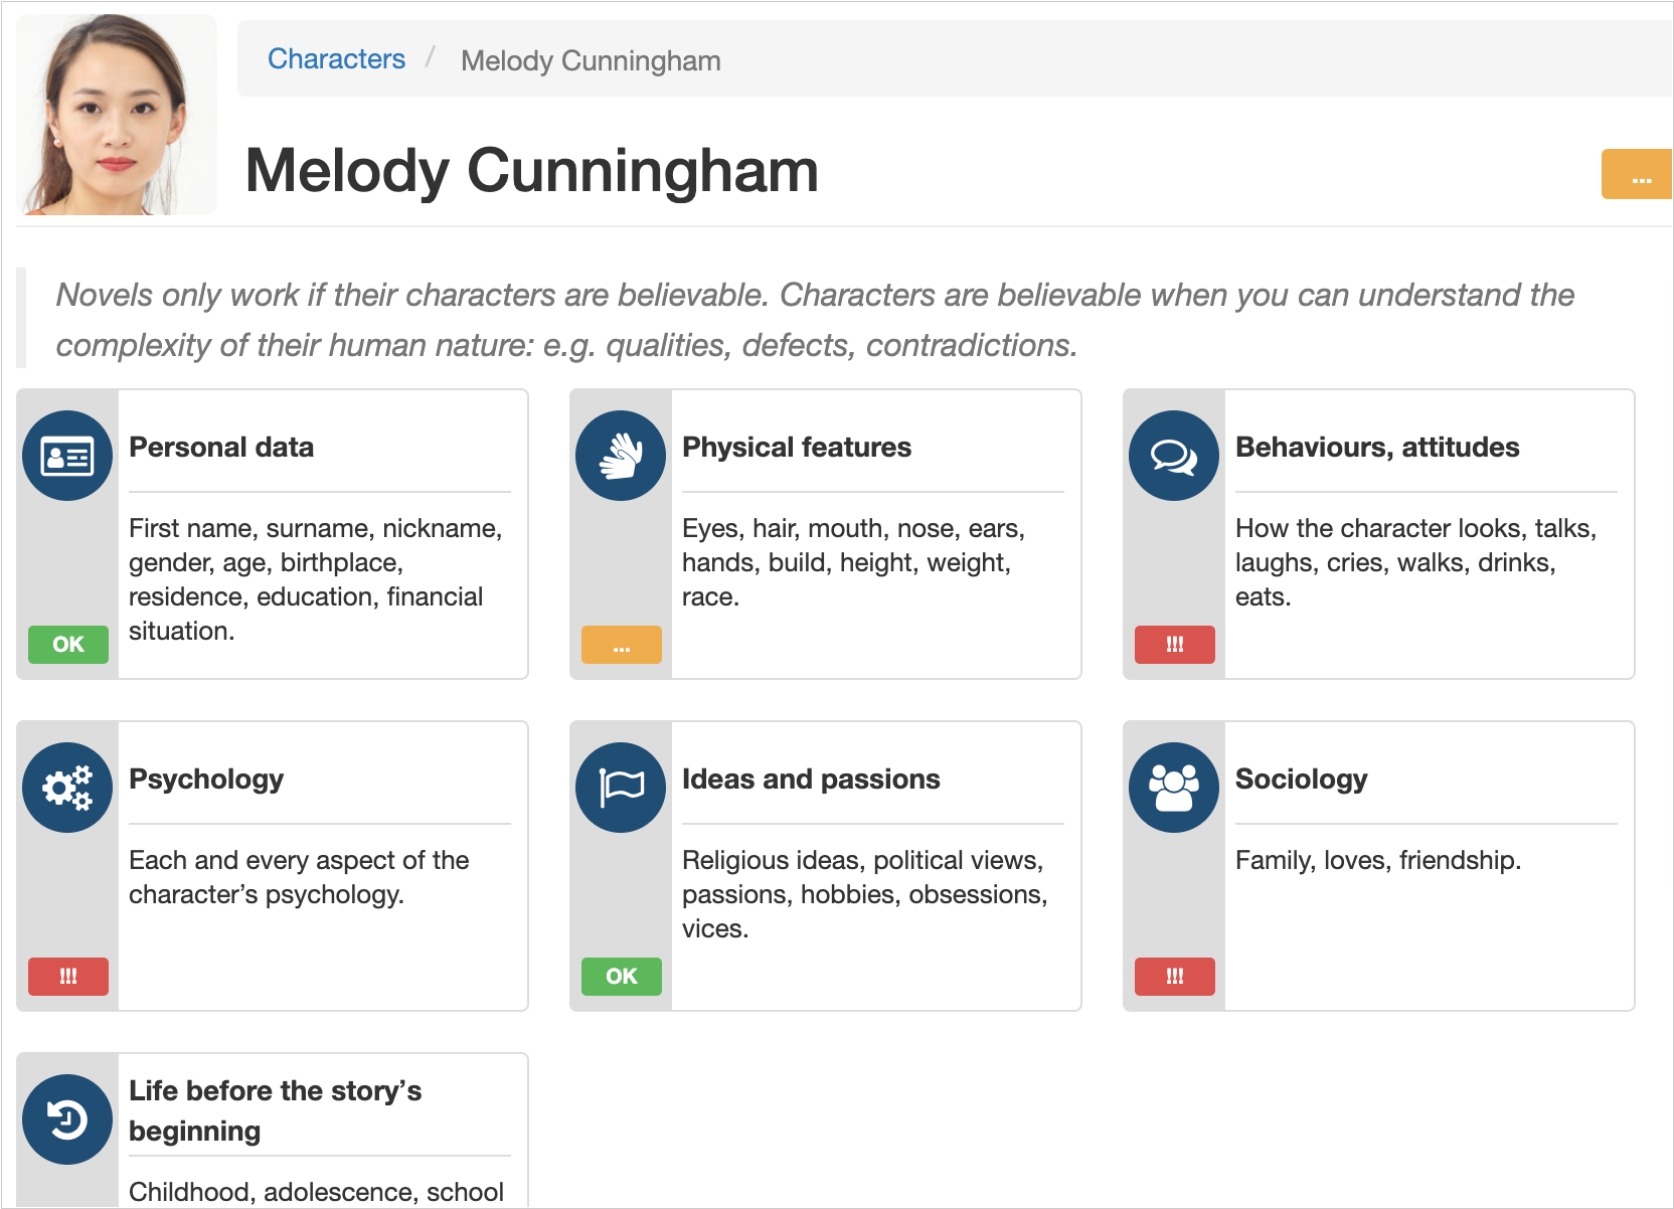
Task: Click the Life before story history icon
Action: click(x=67, y=1119)
